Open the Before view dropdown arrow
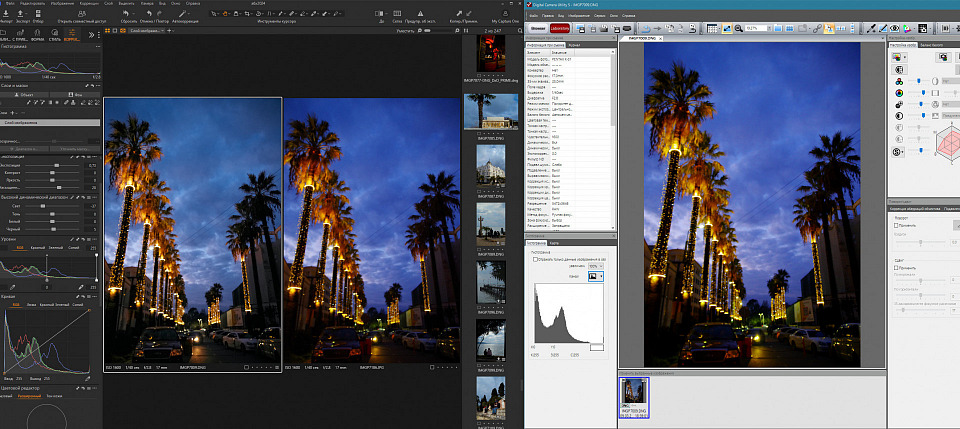Viewport: 960px width, 429px height. coord(388,13)
